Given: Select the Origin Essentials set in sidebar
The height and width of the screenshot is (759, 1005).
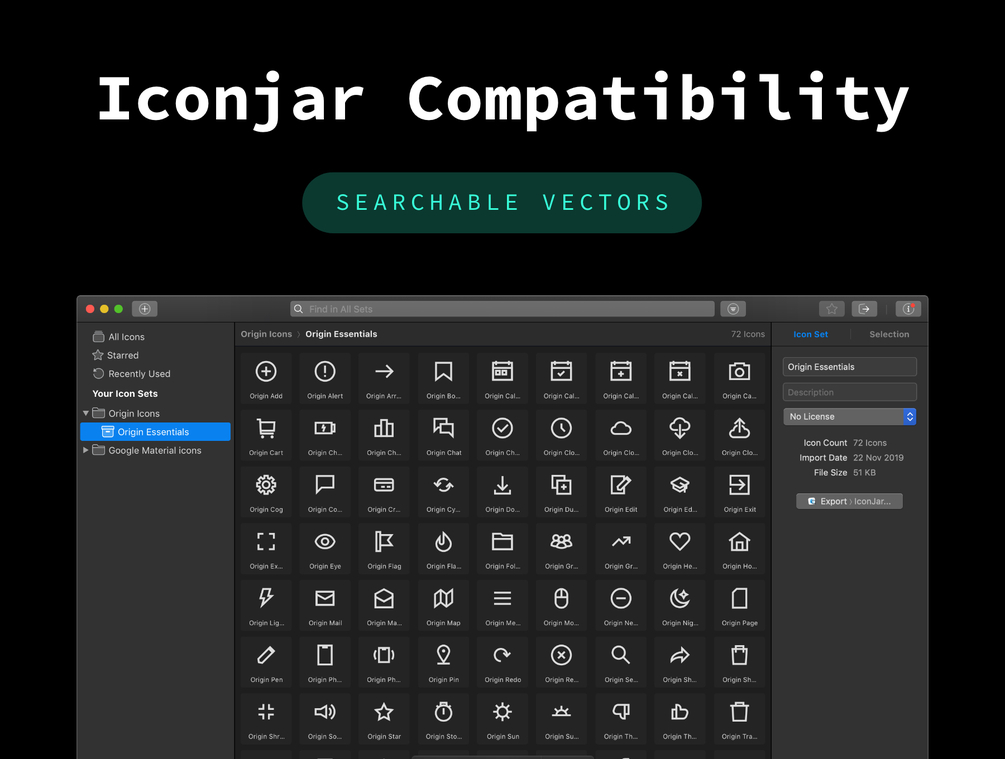Looking at the screenshot, I should point(155,432).
